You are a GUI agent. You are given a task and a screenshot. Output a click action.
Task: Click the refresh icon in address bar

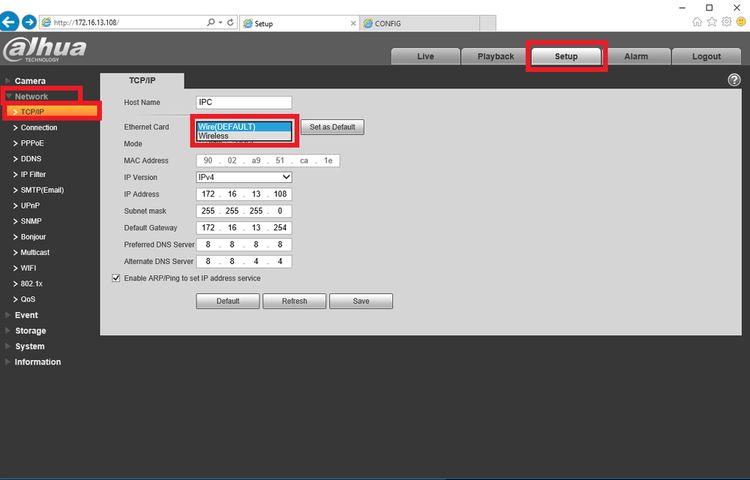[231, 22]
